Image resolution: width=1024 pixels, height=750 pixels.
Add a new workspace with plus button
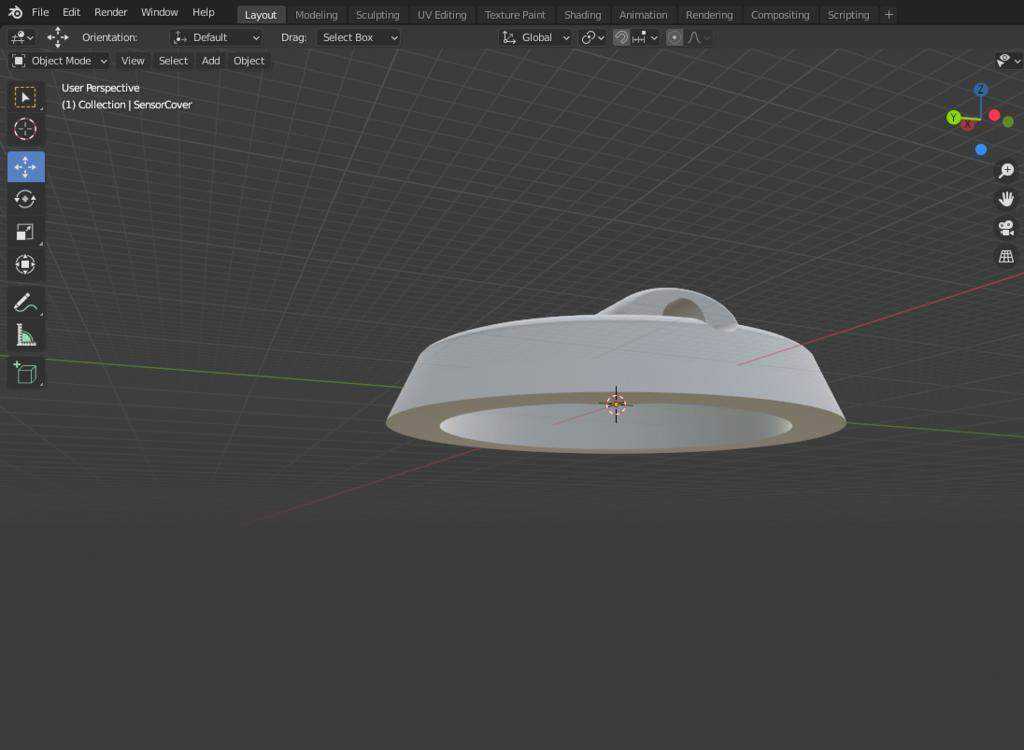[889, 14]
